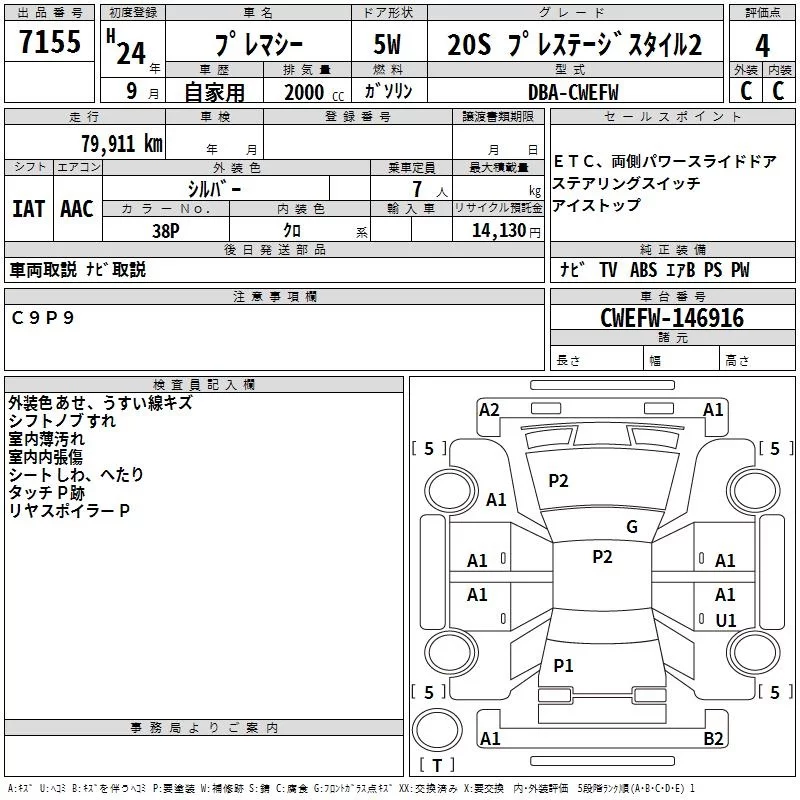This screenshot has width=800, height=800.
Task: Click the interior grade C under 内装
Action: tap(778, 91)
